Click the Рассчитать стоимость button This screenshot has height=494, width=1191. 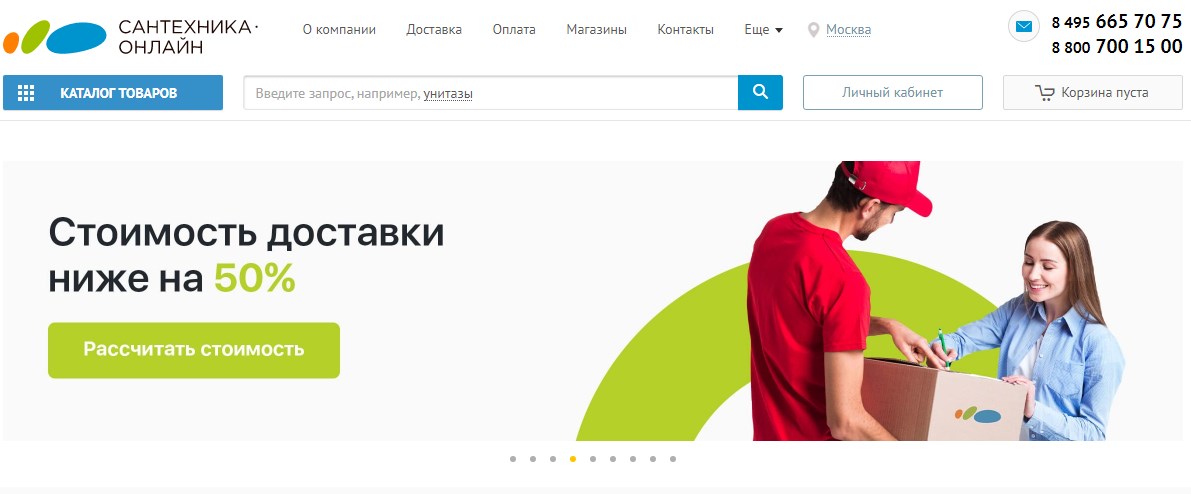[194, 350]
